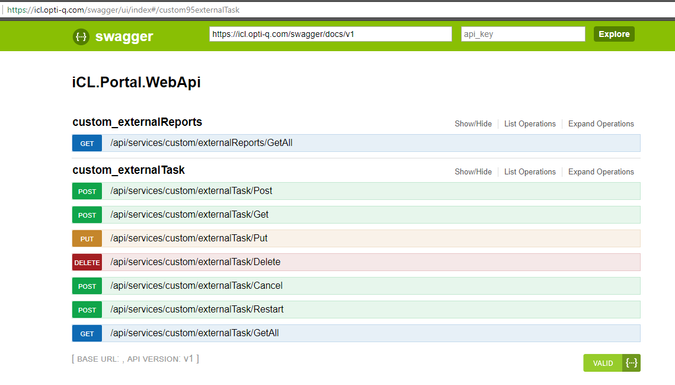Expand the custom_externalReports section heading
The height and width of the screenshot is (385, 675).
click(137, 122)
